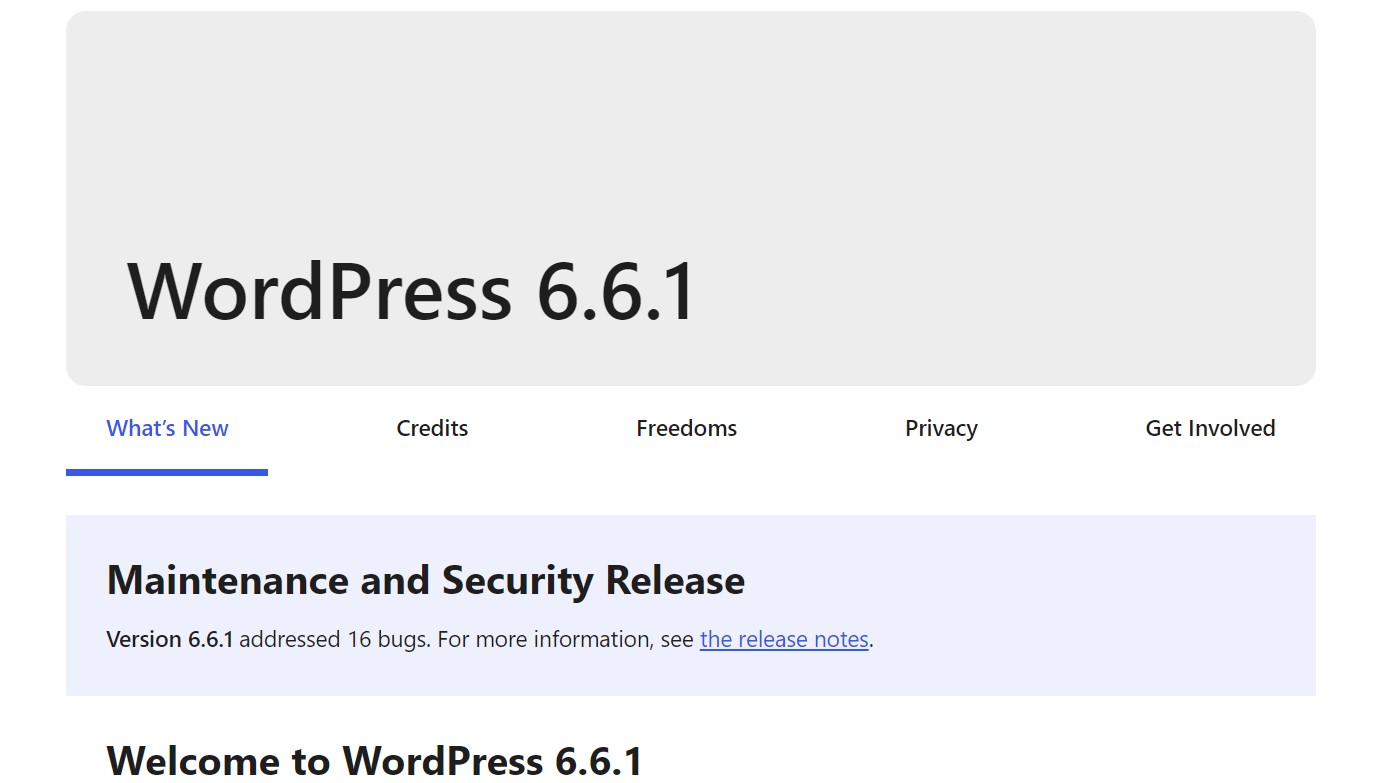Go to the Freedoms tab
The image size is (1385, 783).
(686, 428)
